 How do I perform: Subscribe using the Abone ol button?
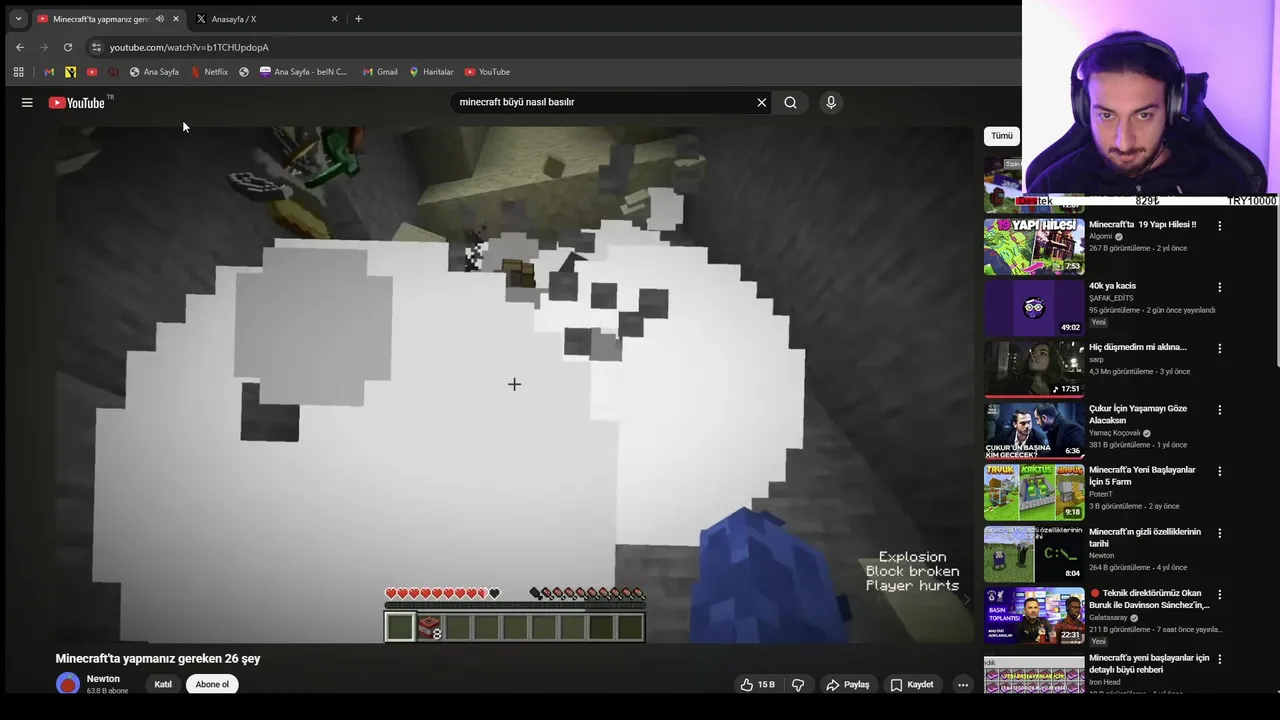[x=212, y=685]
